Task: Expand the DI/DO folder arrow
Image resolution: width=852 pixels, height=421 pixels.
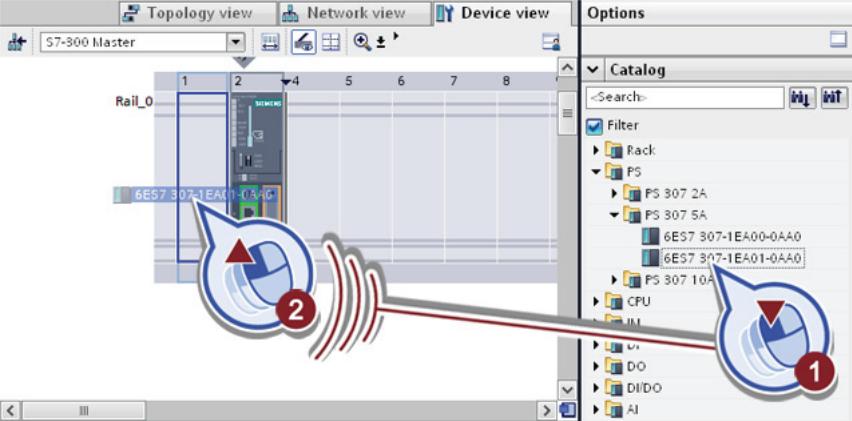Action: (x=596, y=388)
